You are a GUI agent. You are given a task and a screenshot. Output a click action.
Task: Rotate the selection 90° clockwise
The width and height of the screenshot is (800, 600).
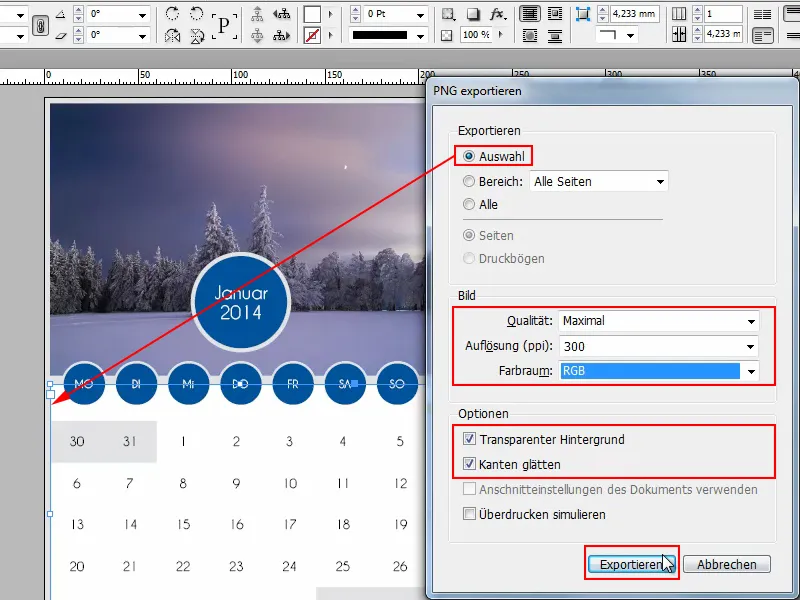(172, 14)
